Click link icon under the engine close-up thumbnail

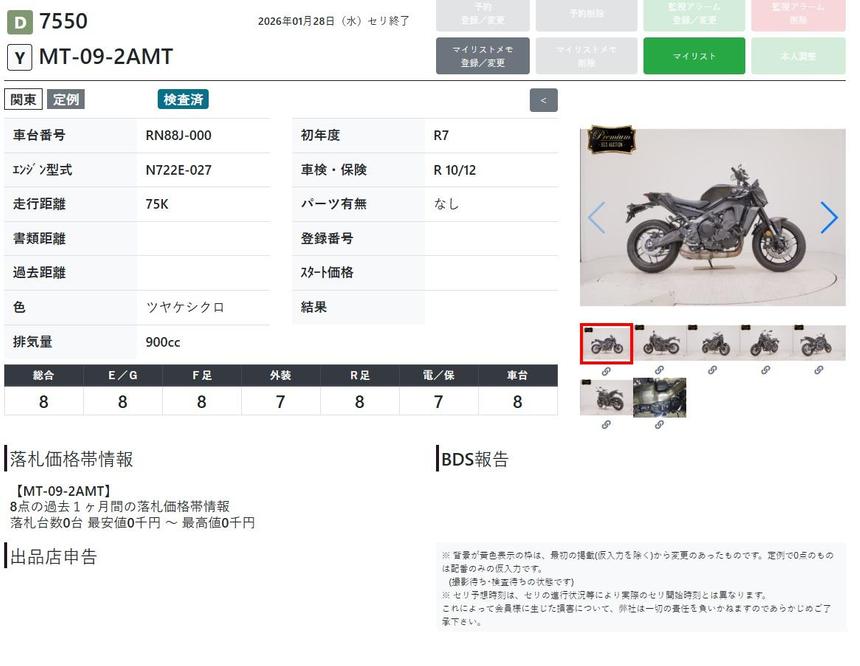[x=659, y=424]
